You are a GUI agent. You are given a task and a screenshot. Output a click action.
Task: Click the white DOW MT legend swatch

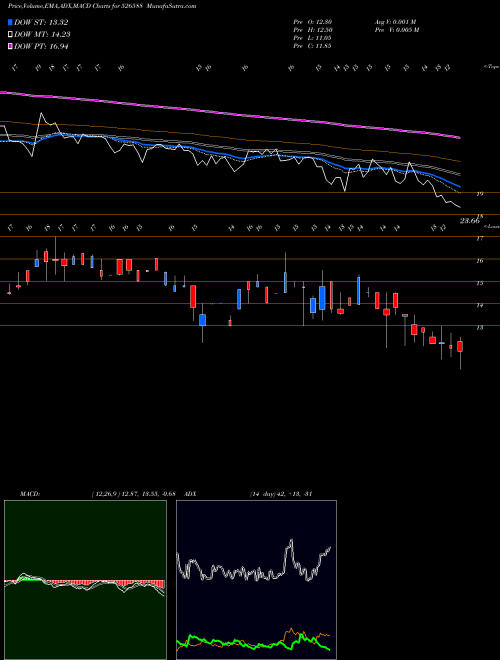point(10,35)
